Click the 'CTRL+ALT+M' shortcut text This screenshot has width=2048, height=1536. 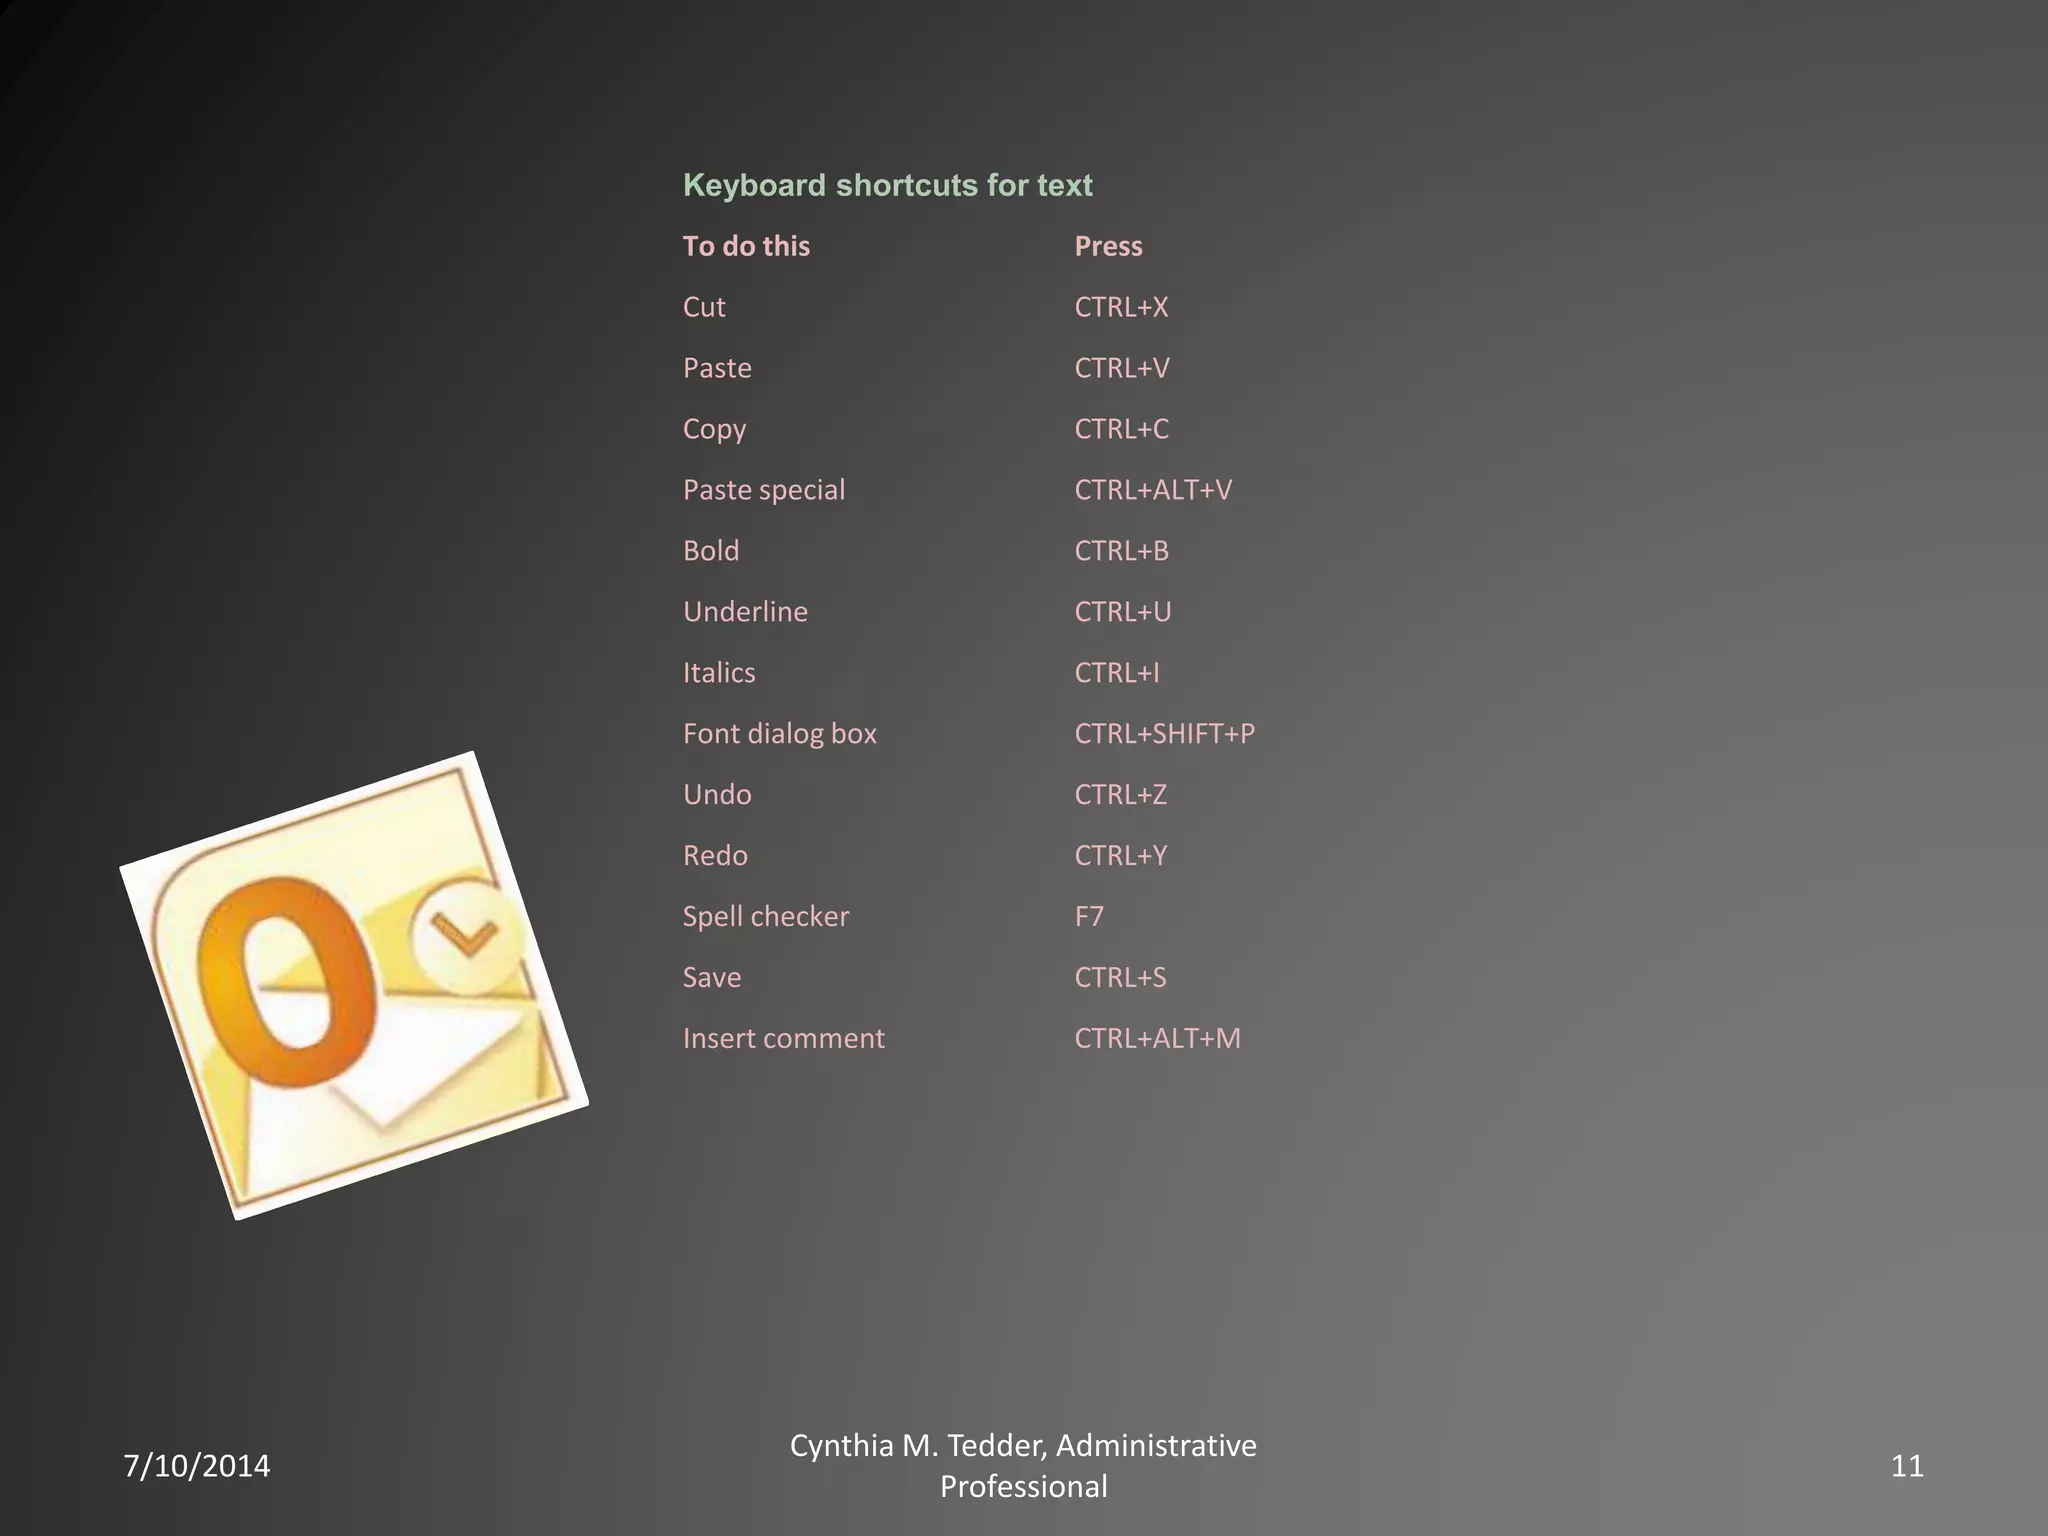tap(1158, 1039)
